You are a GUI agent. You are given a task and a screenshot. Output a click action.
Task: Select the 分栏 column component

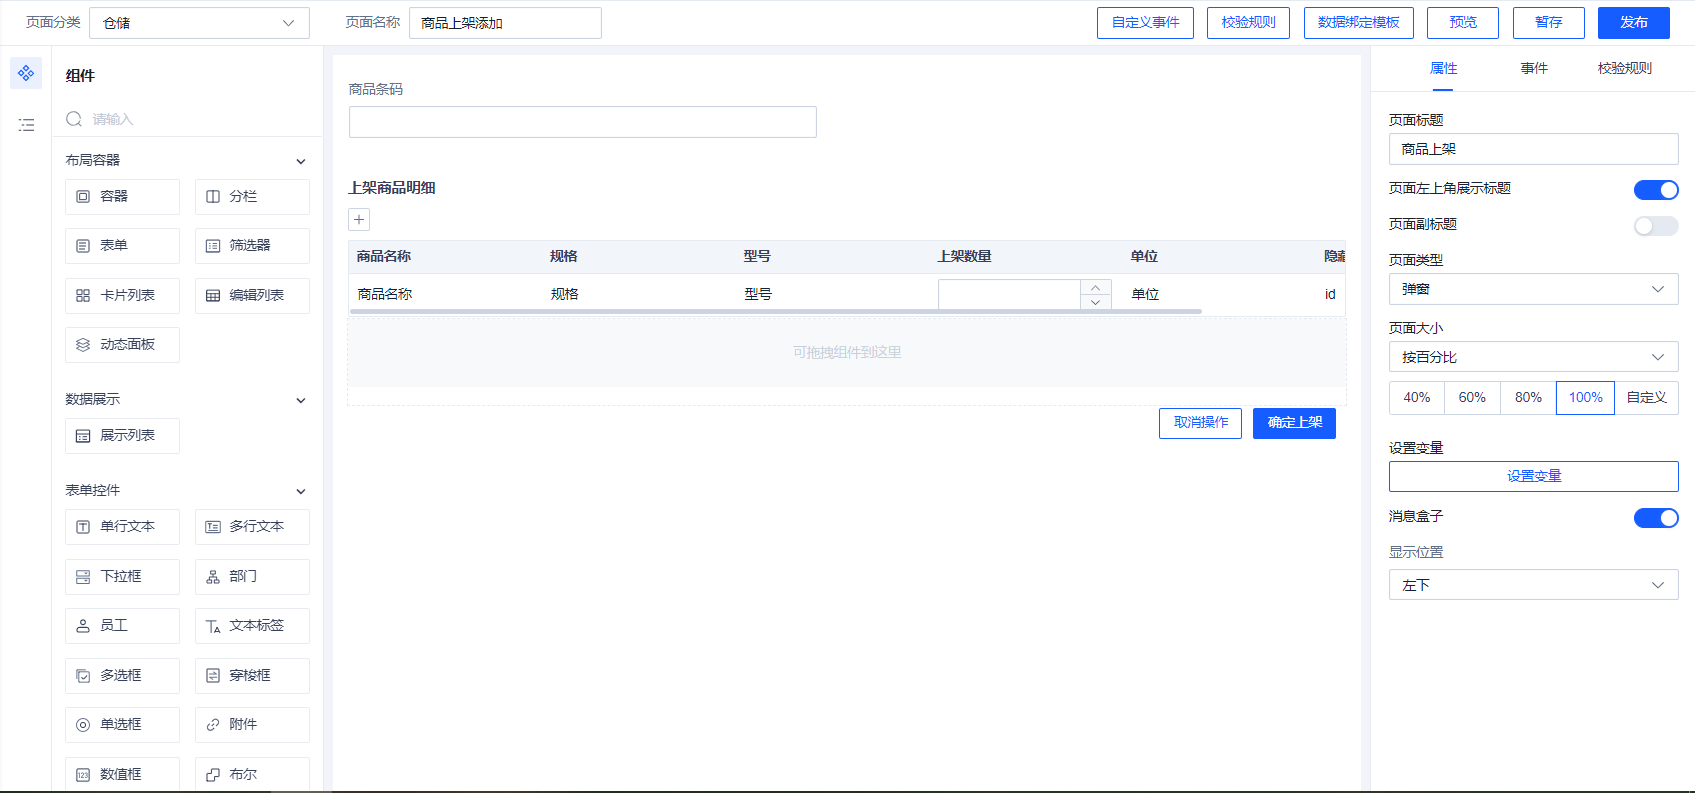click(x=252, y=197)
